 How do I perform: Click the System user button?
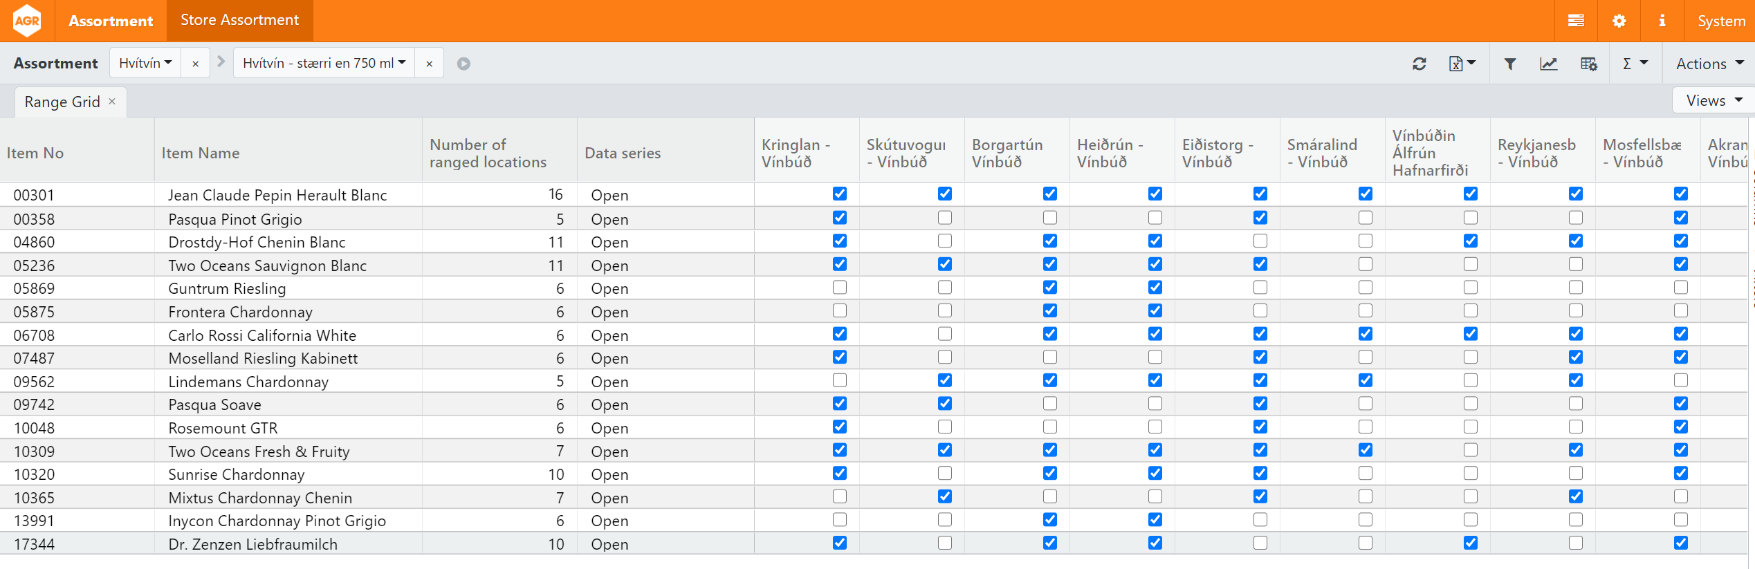[1721, 21]
